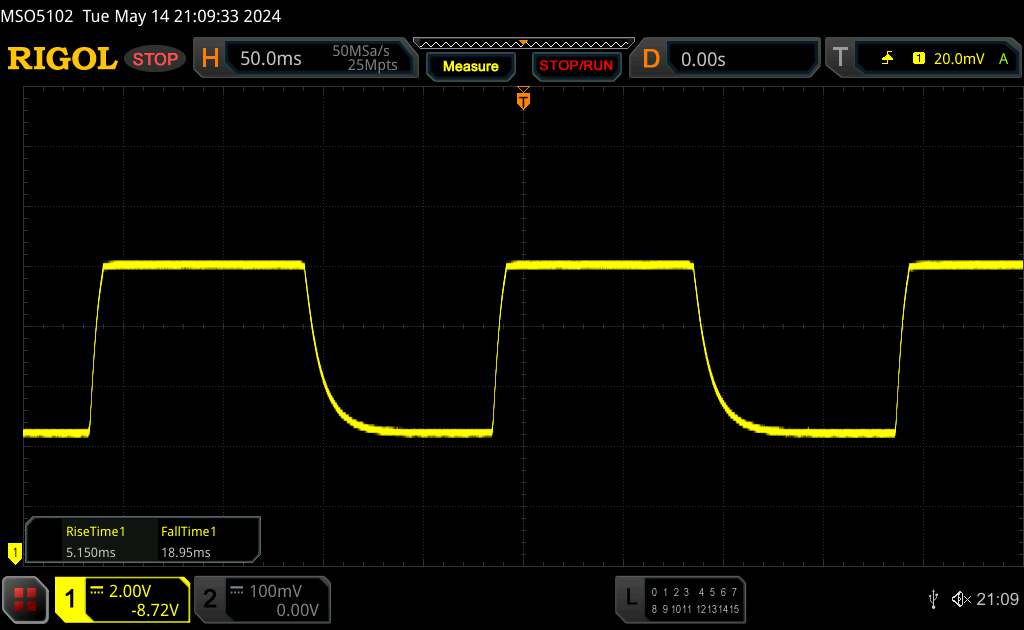Adjust channel 1 2.00V vertical scale
Viewport: 1024px width, 630px height.
(129, 591)
